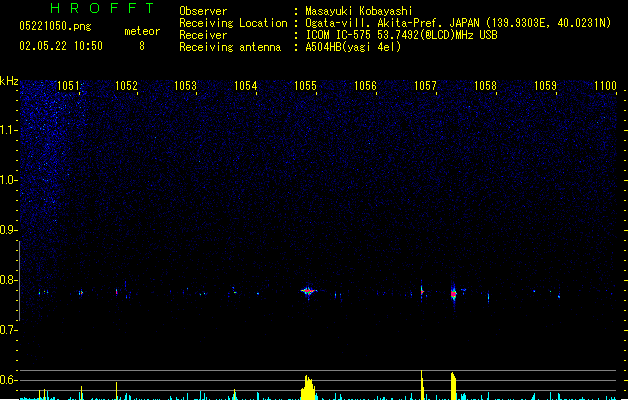Click the 0.6 kHz frequency tick label
This screenshot has width=629, height=400.
(x=8, y=380)
